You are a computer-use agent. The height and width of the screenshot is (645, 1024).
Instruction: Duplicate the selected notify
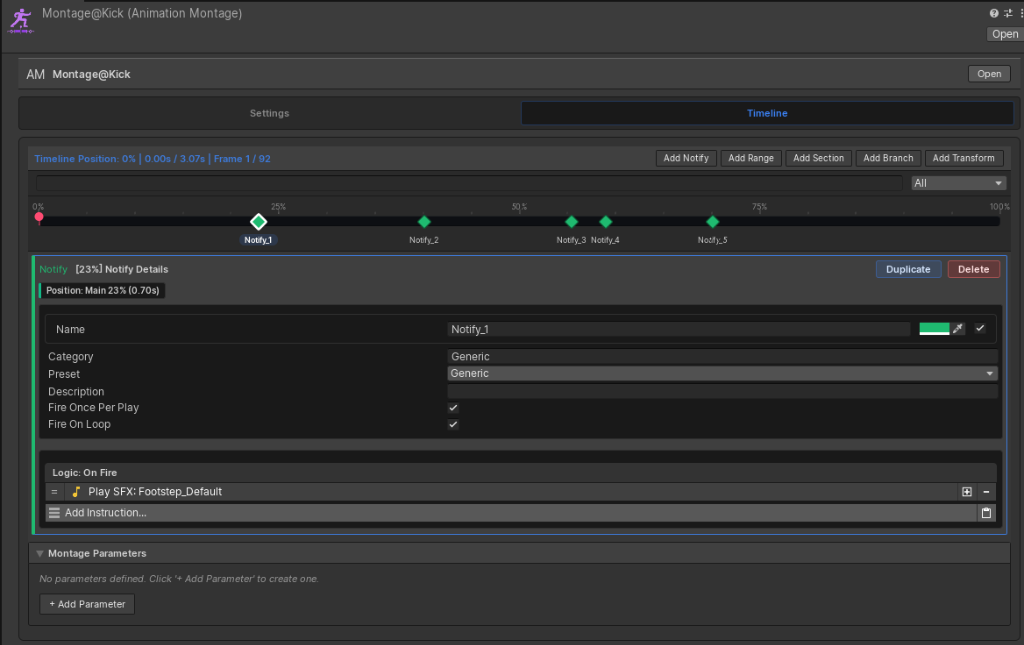pyautogui.click(x=908, y=269)
